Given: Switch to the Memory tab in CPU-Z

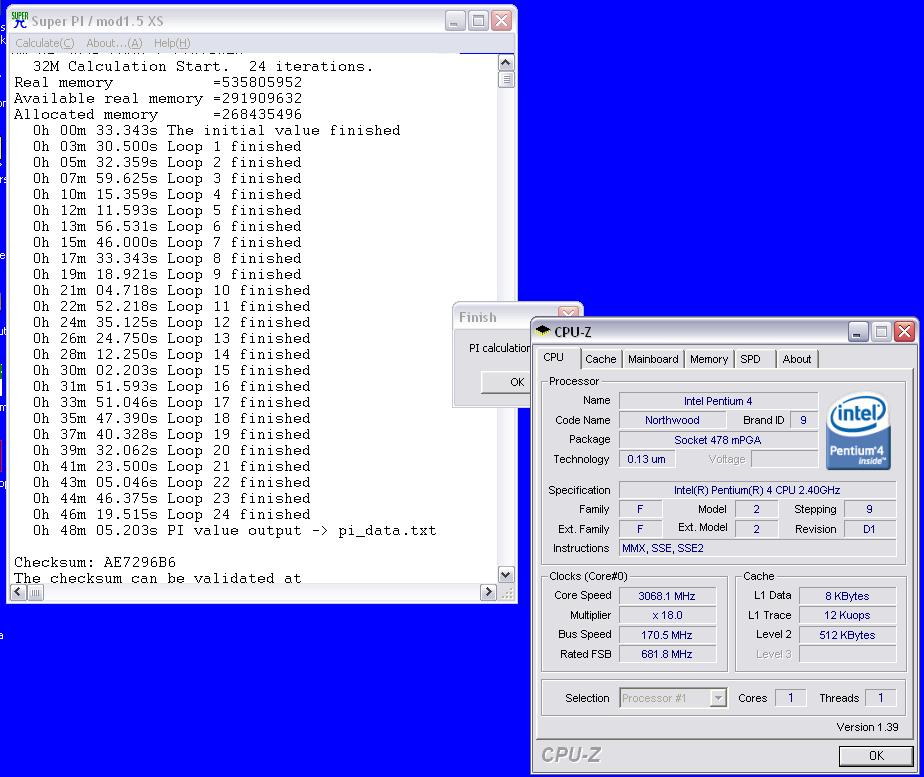Looking at the screenshot, I should click(709, 359).
